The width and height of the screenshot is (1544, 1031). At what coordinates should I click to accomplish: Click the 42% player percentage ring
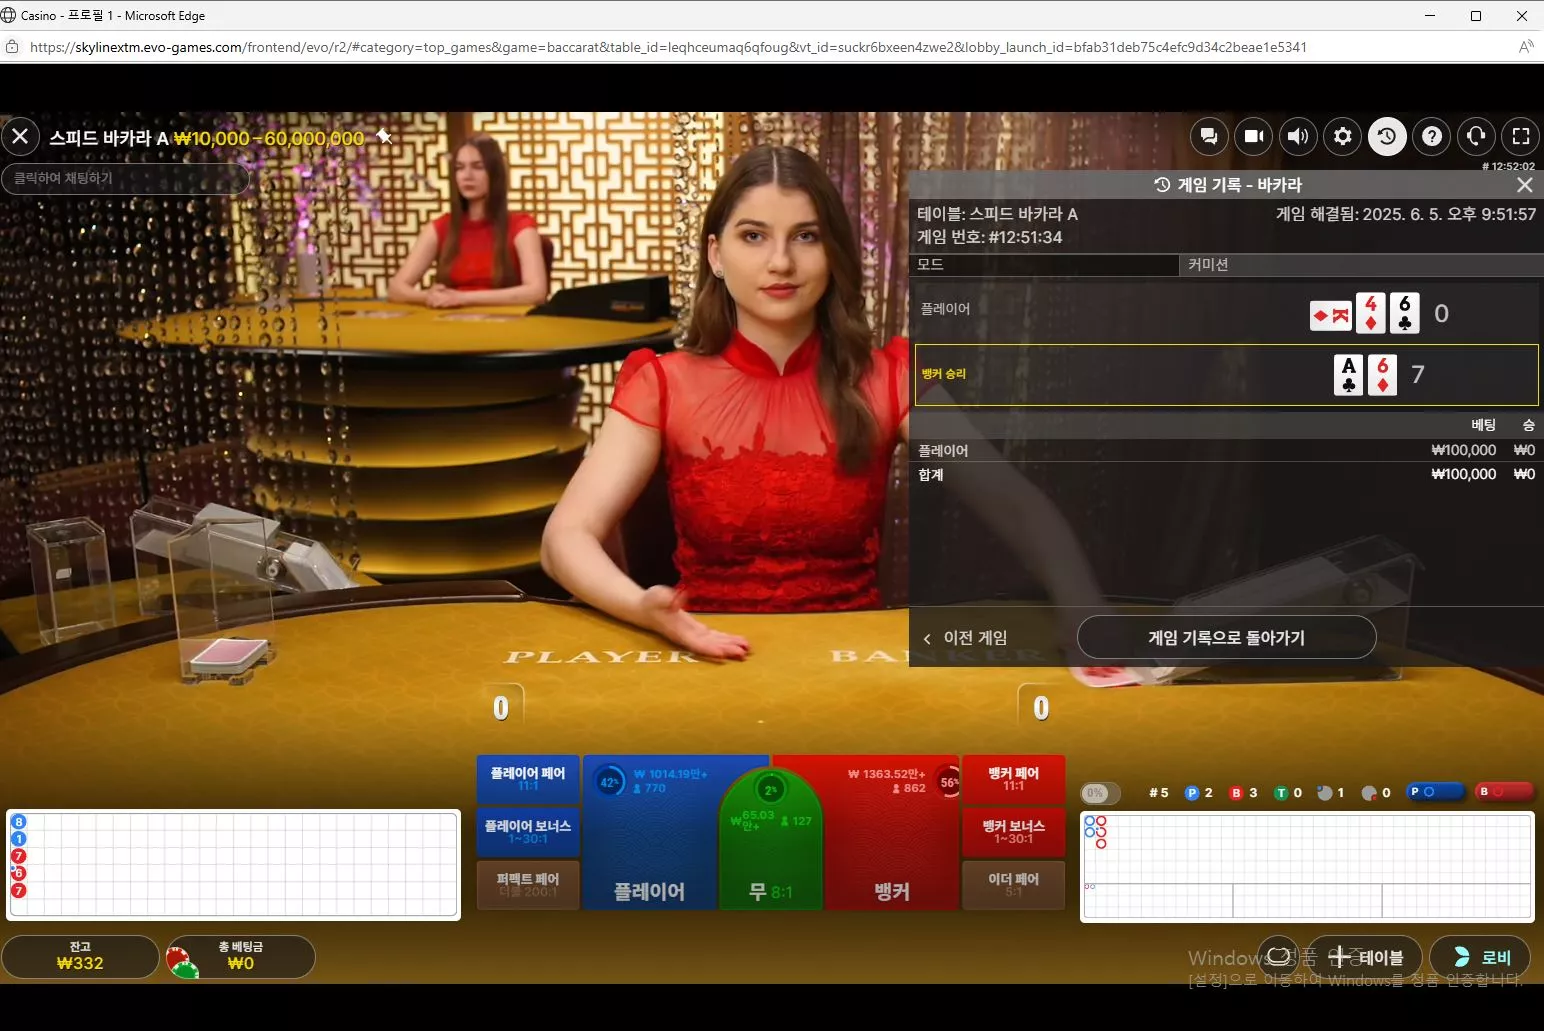click(x=609, y=782)
